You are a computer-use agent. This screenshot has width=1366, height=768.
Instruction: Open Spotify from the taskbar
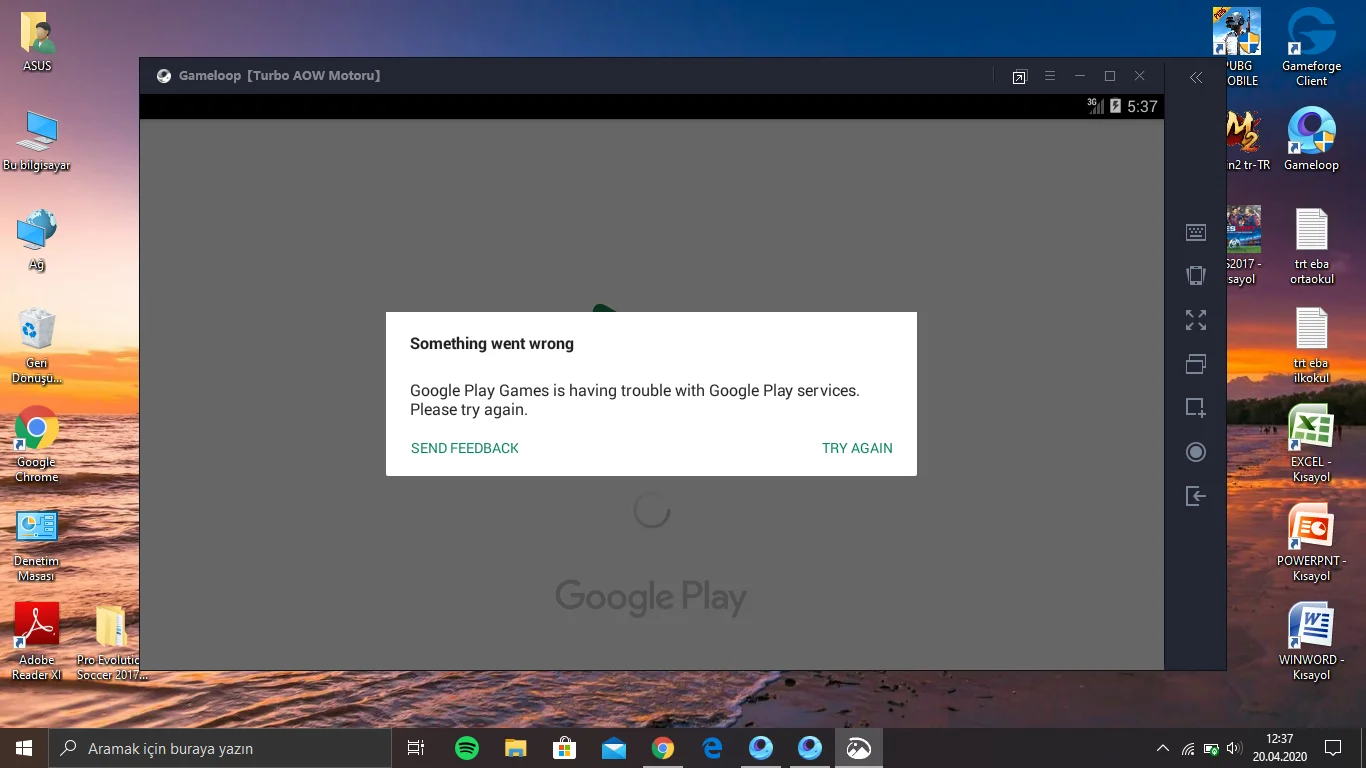point(466,748)
